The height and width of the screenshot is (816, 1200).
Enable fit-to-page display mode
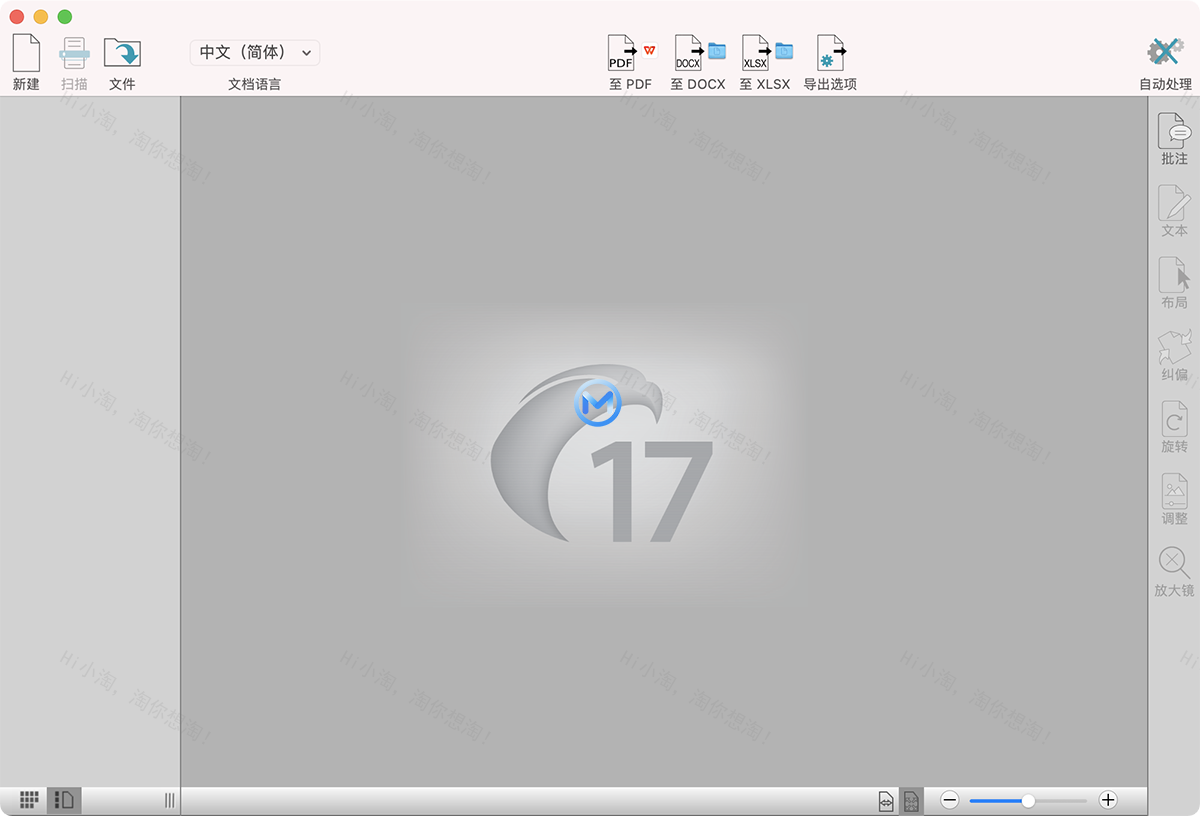tap(912, 800)
